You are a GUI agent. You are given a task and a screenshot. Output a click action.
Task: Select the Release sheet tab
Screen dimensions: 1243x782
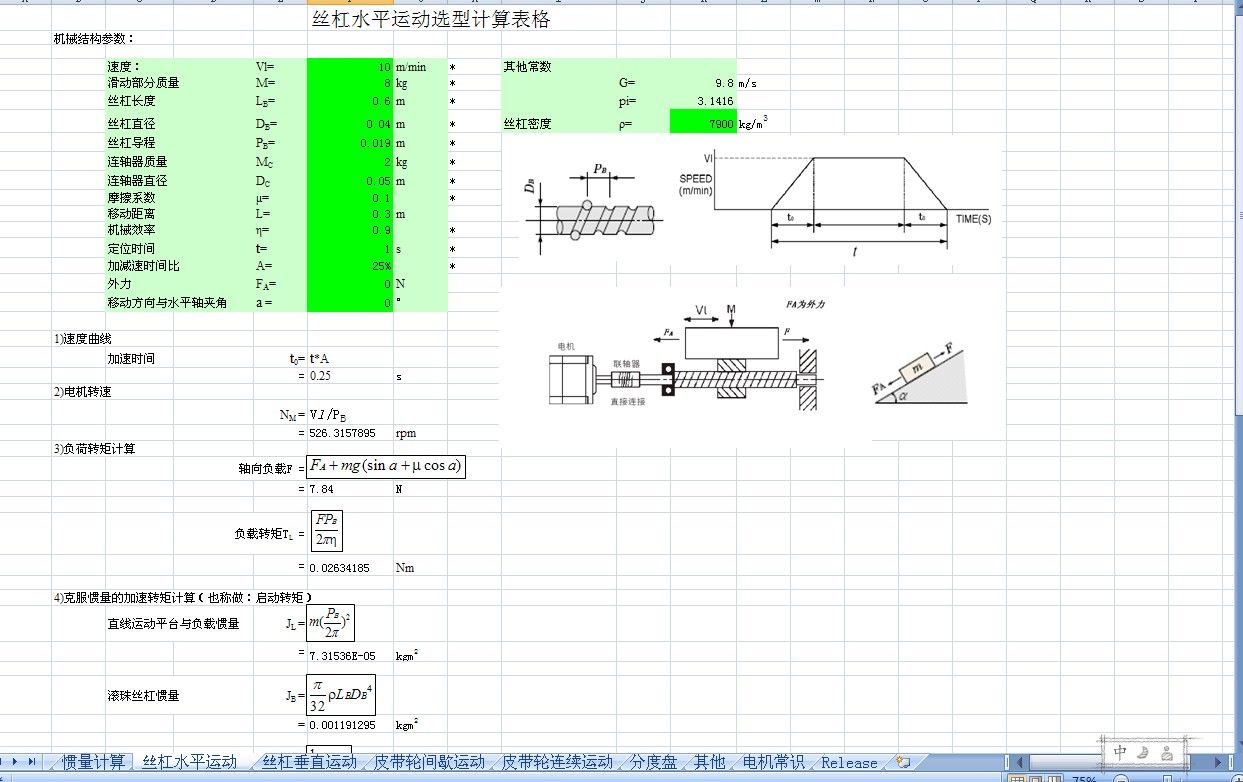848,762
